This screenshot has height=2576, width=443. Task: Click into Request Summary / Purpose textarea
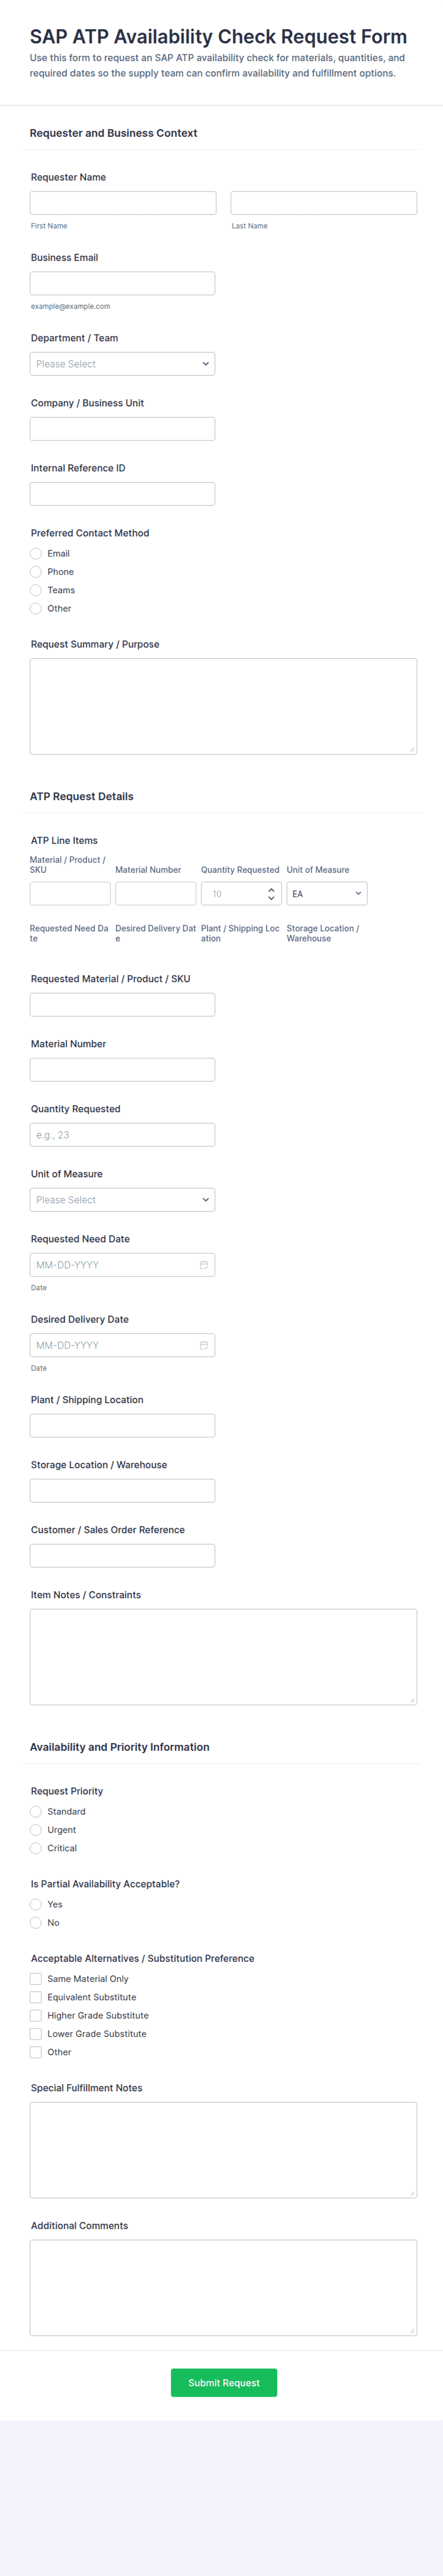coord(223,705)
